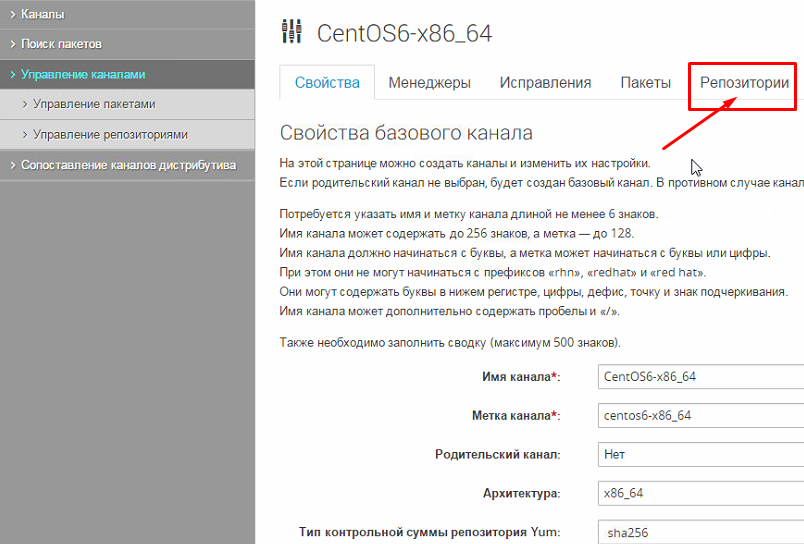Screen dimensions: 804x544
Task: Switch to the Пакеты tab
Action: (645, 83)
